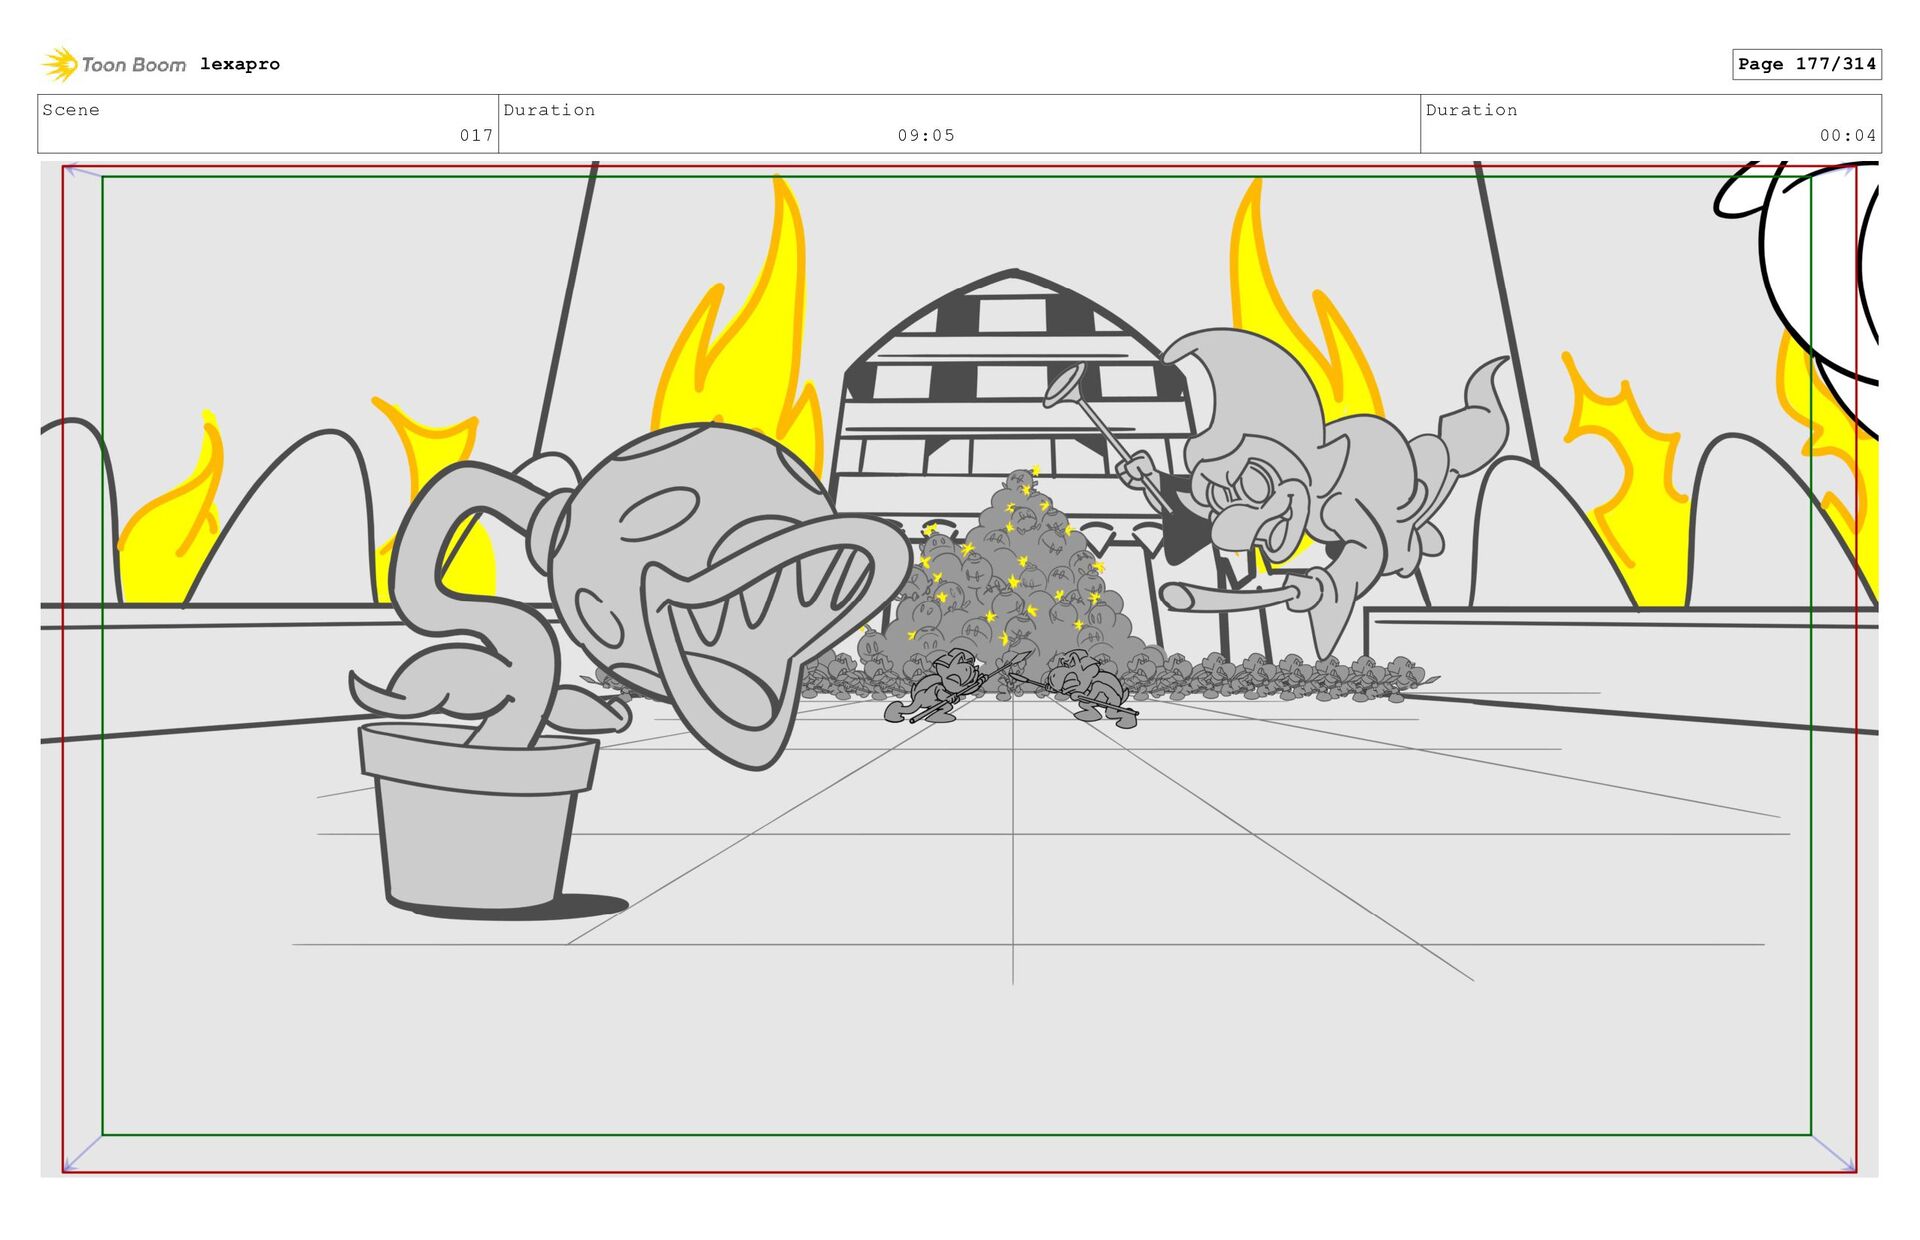Viewport: 1920px width, 1240px height.
Task: Click the 'Scene' header label
Action: coord(71,110)
